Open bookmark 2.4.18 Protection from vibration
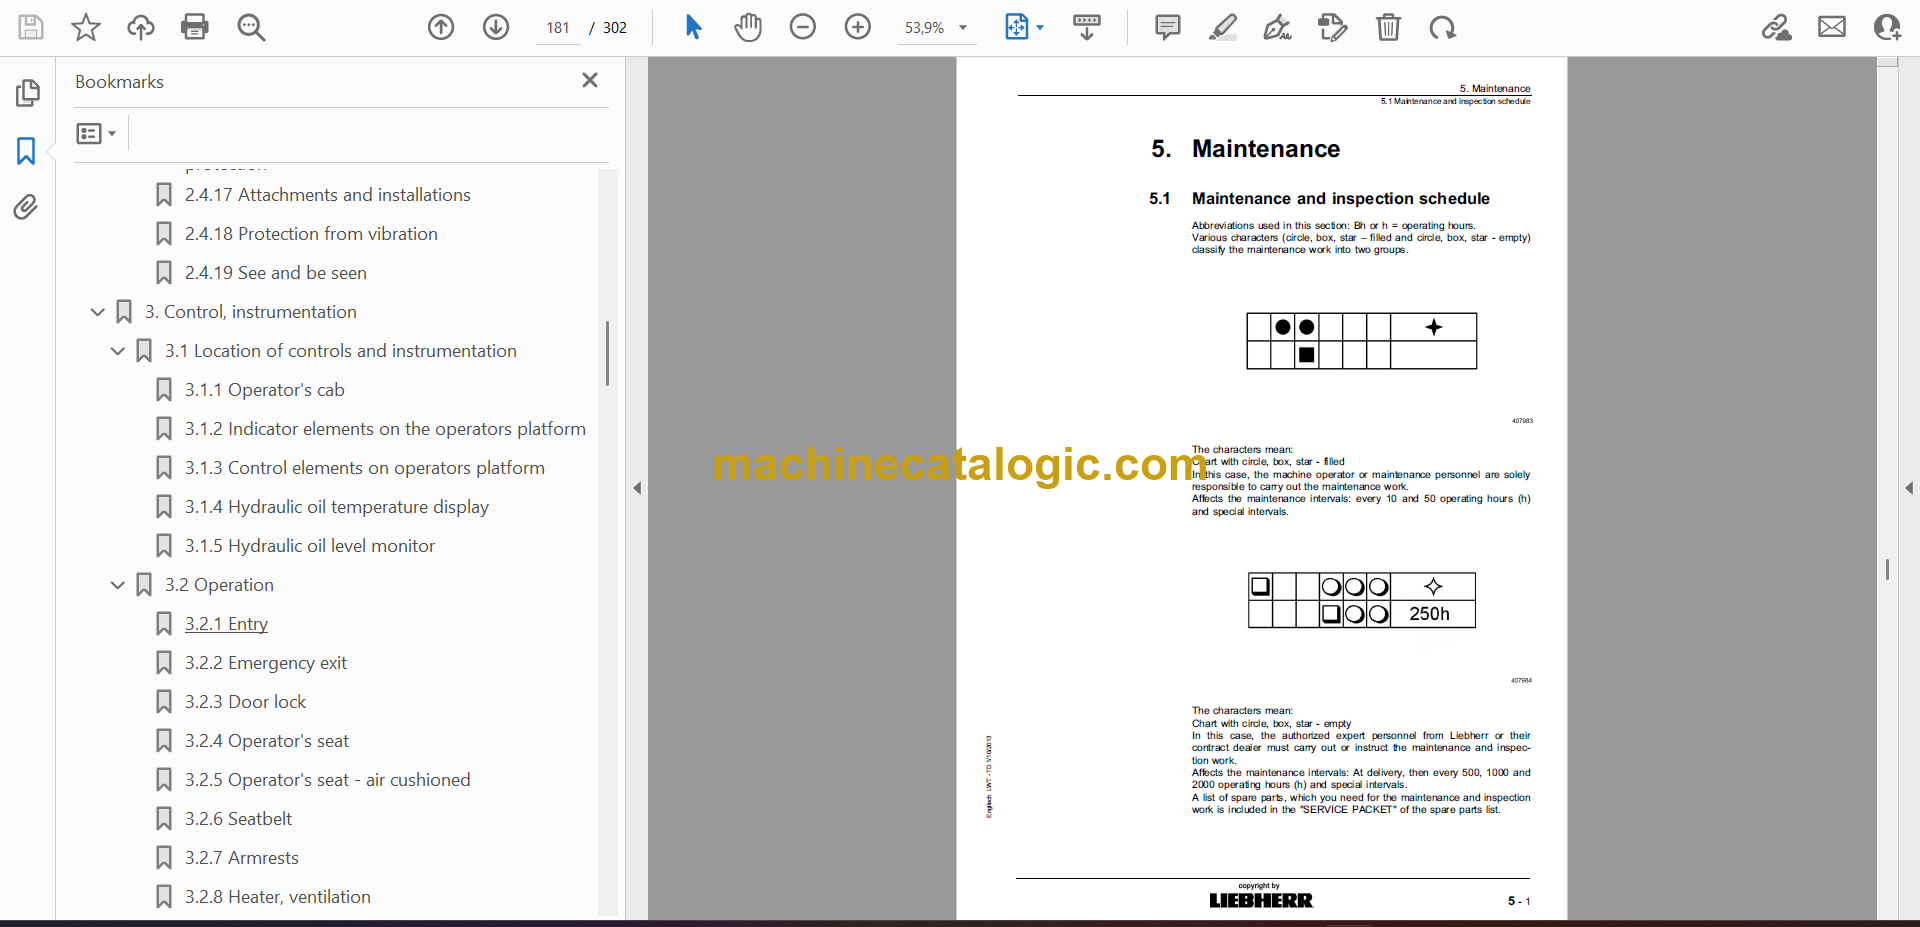This screenshot has height=927, width=1920. 311,234
